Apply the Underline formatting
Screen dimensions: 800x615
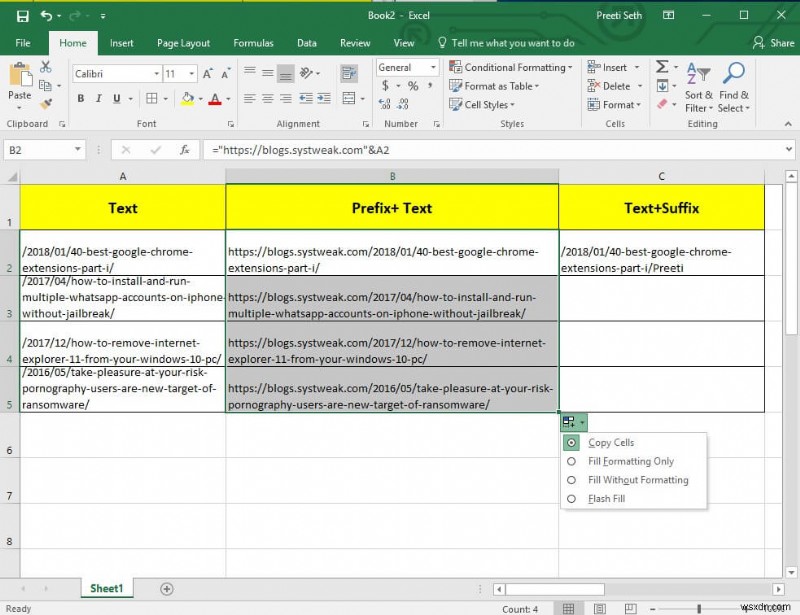tap(116, 97)
